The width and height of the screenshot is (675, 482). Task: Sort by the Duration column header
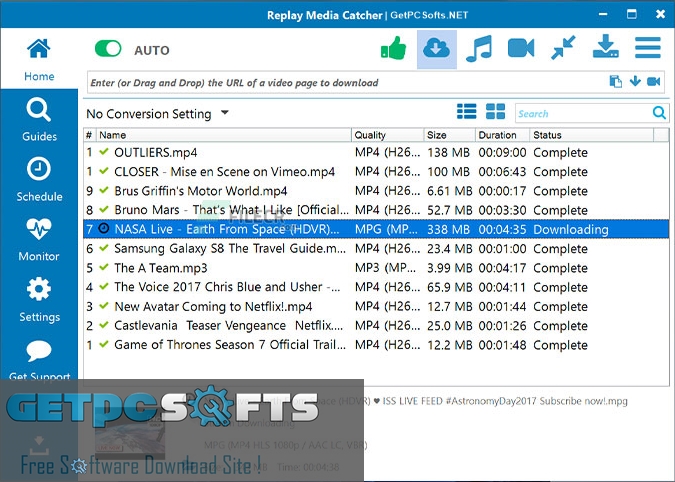(x=502, y=135)
